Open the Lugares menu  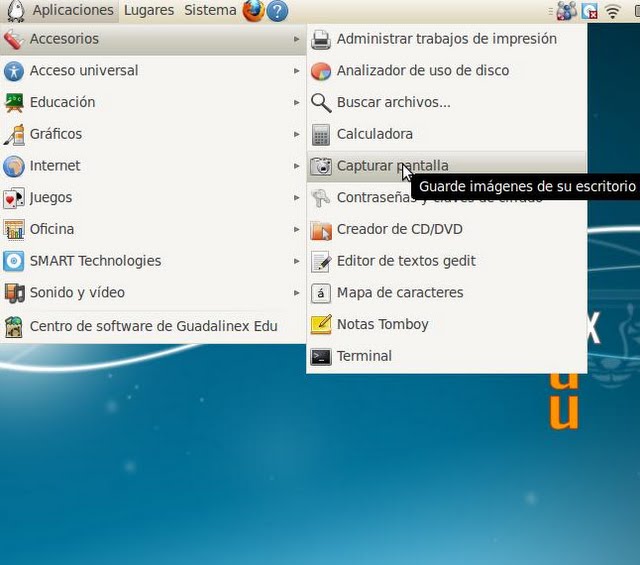(x=149, y=11)
